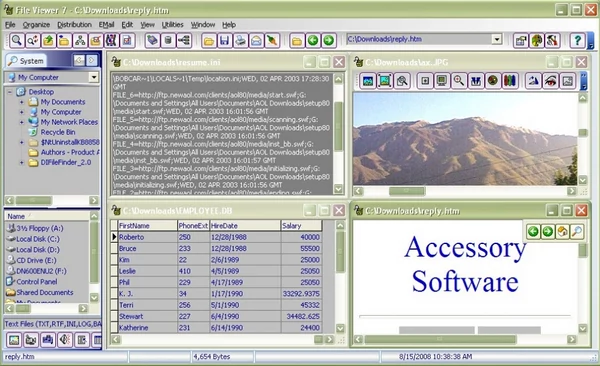Screen dimensions: 600x366
Task: Click the email envelope toolbar icon
Action: pos(256,40)
